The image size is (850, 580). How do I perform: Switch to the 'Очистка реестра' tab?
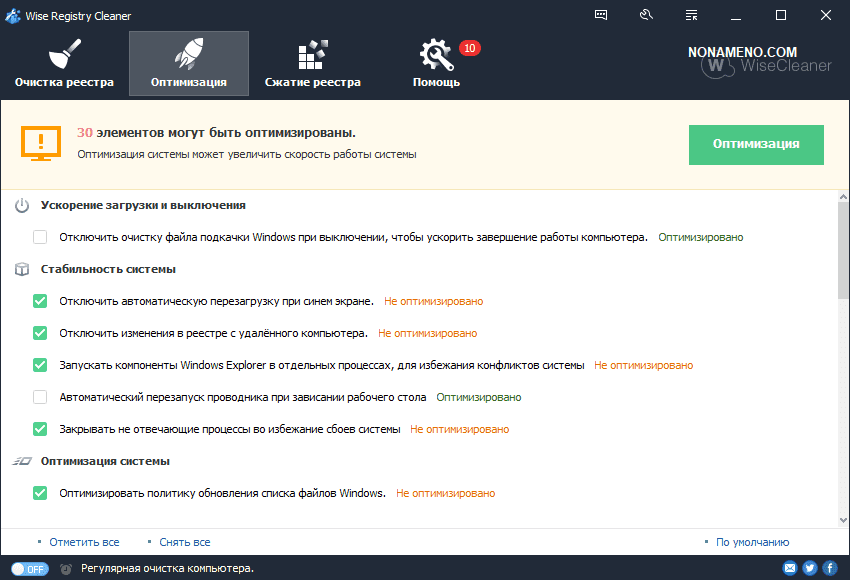[x=64, y=63]
